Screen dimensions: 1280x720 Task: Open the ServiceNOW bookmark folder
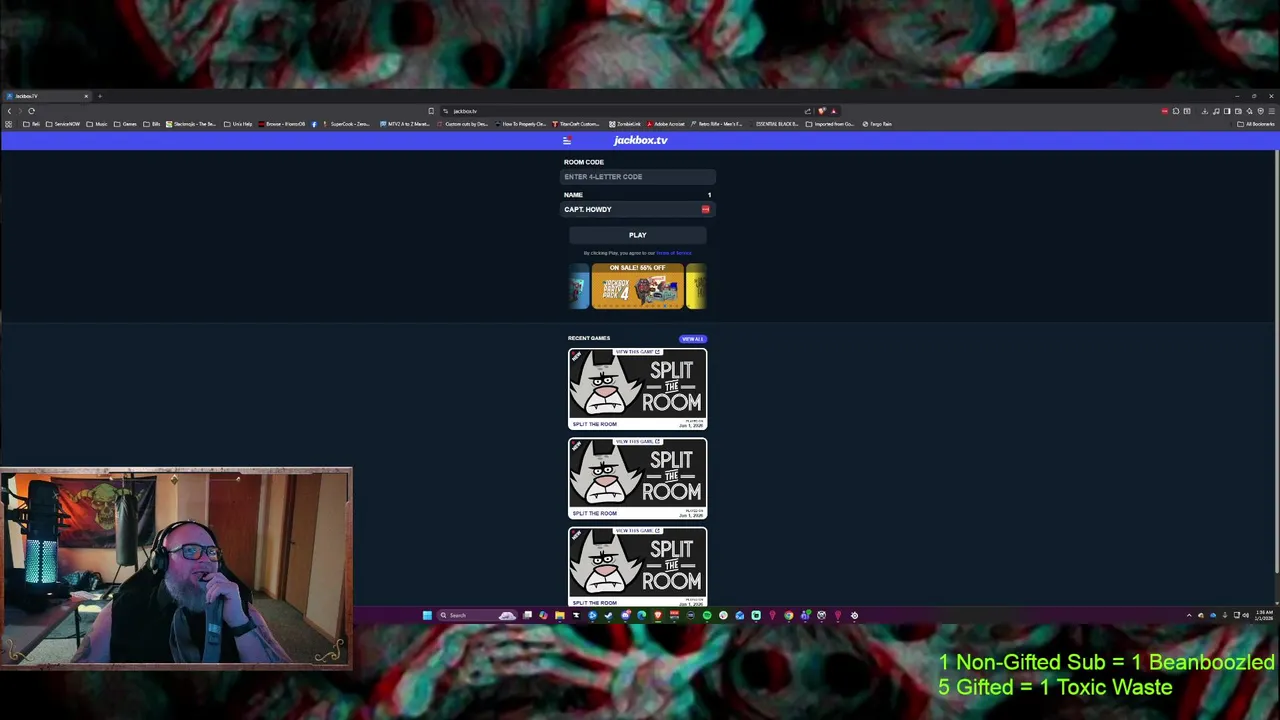coord(63,124)
